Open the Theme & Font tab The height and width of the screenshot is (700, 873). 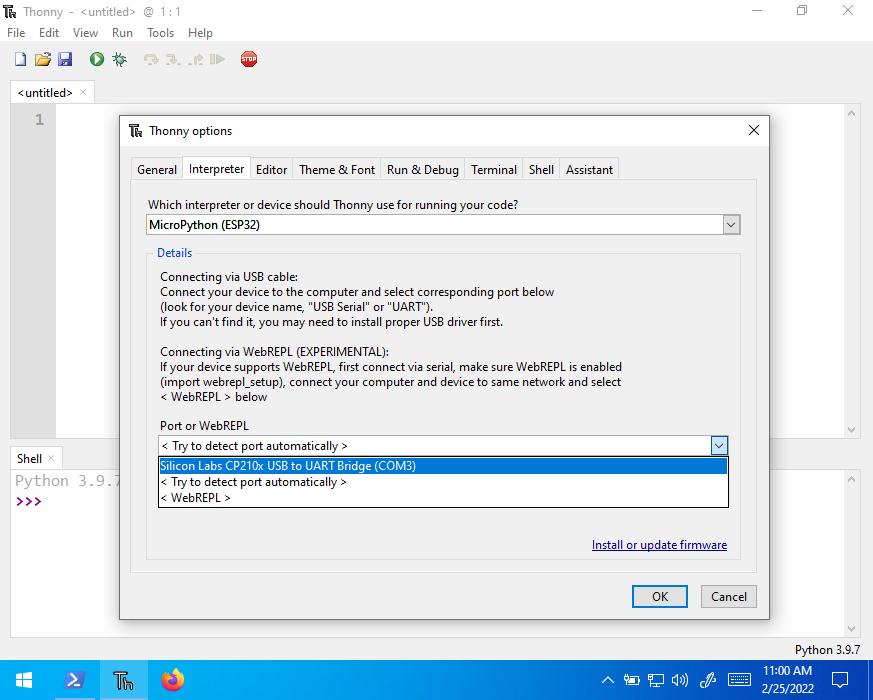337,170
